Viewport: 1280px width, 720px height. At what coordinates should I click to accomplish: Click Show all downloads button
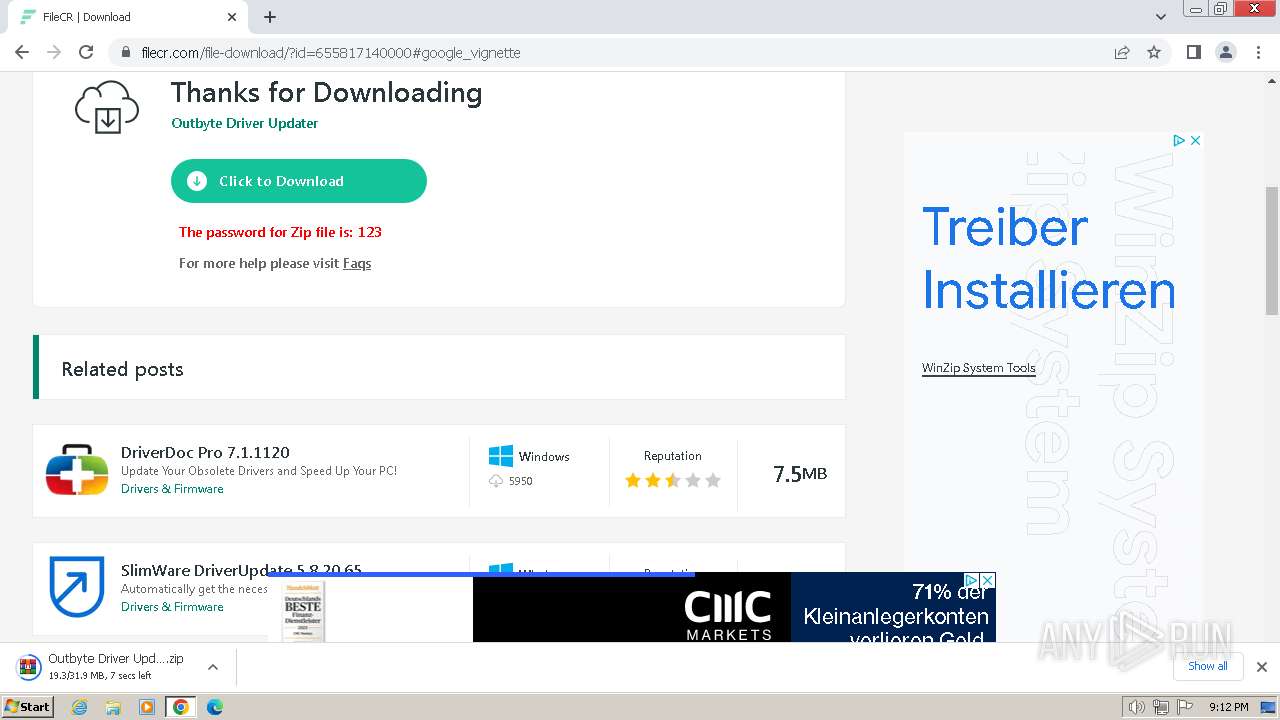click(1208, 666)
